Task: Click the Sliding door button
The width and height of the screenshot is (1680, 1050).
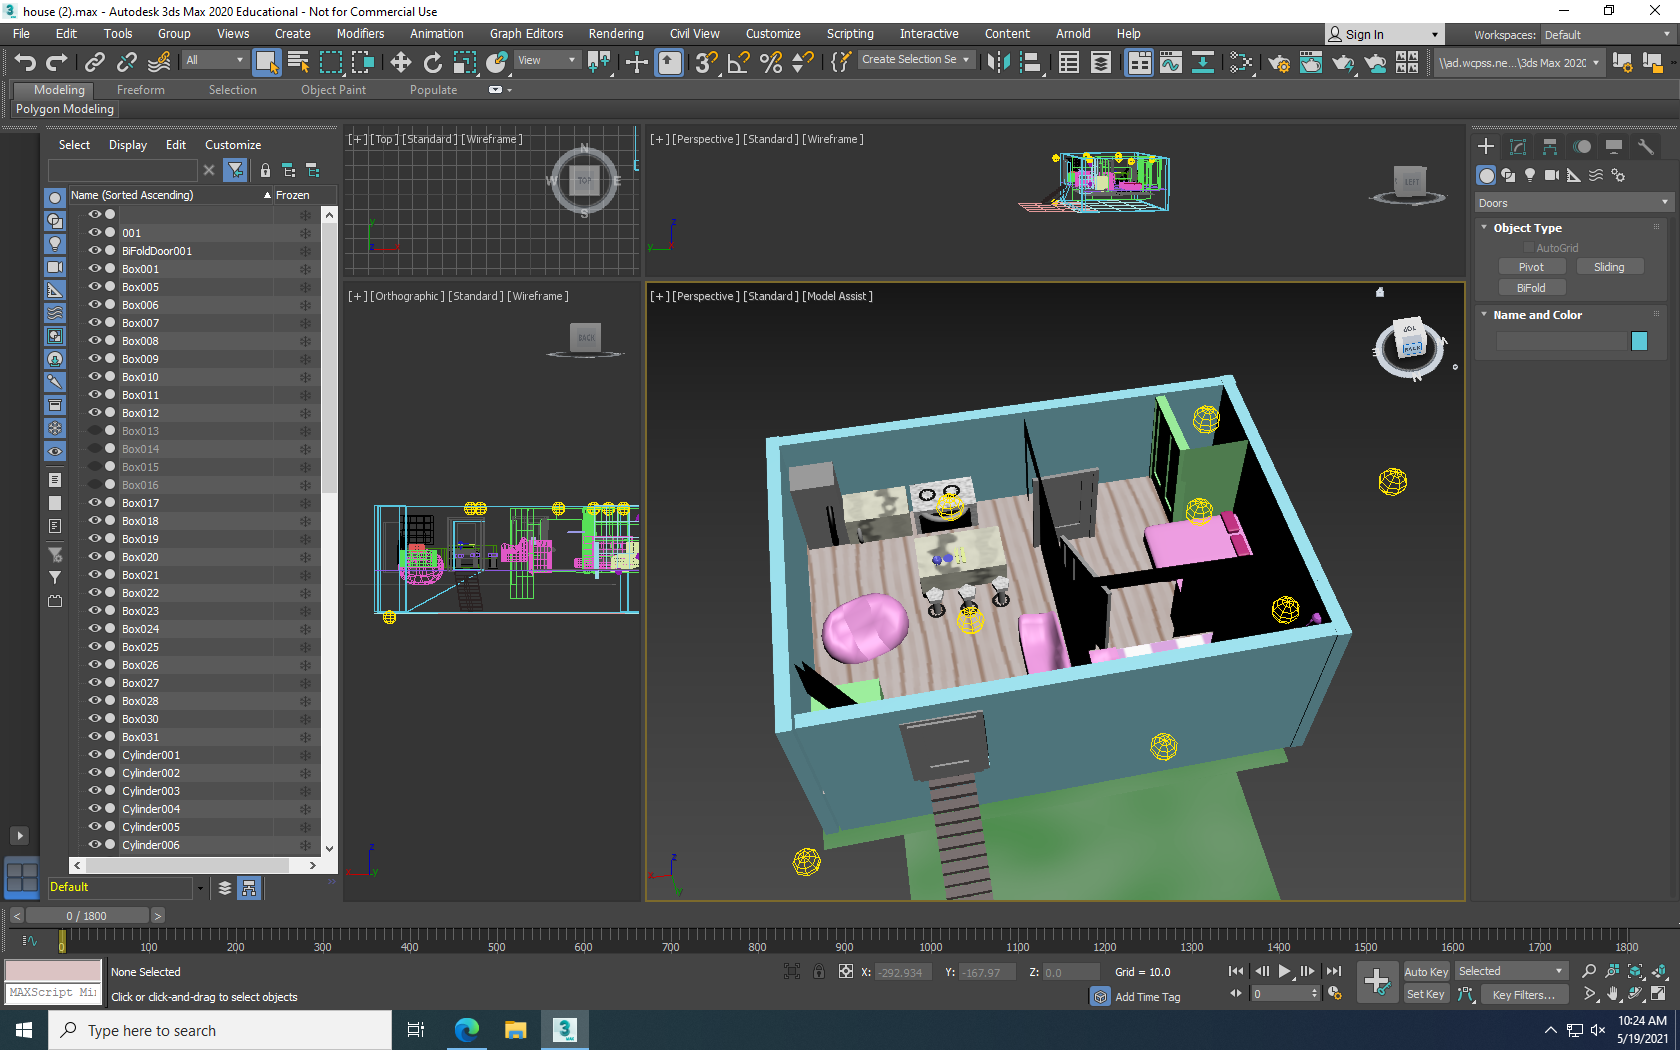Action: tap(1610, 266)
